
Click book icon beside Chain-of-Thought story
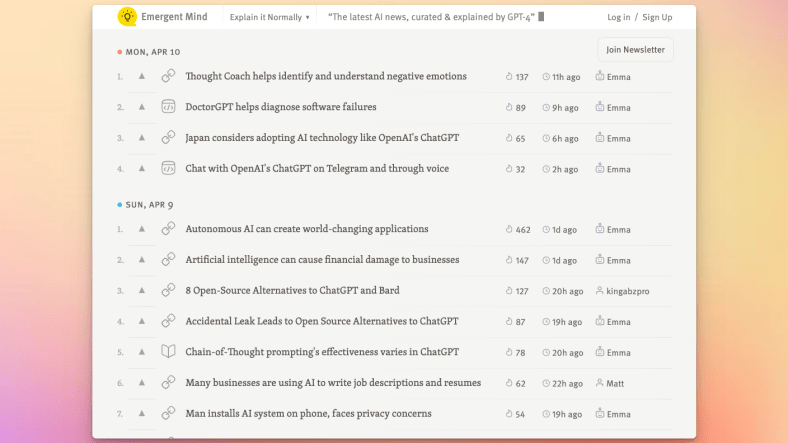(168, 352)
